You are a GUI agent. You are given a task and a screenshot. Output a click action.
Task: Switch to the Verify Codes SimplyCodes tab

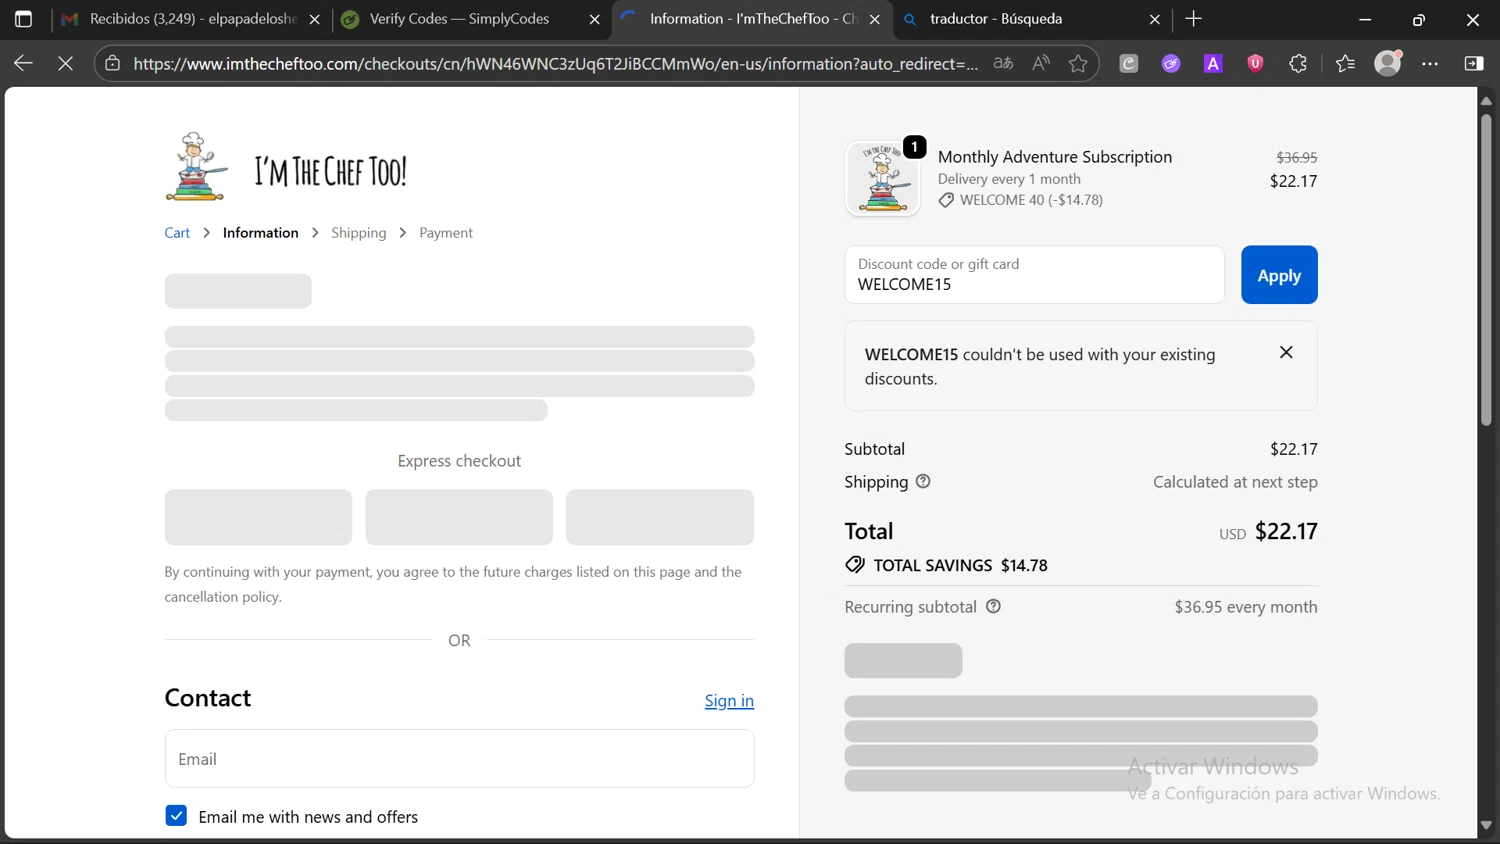[470, 19]
